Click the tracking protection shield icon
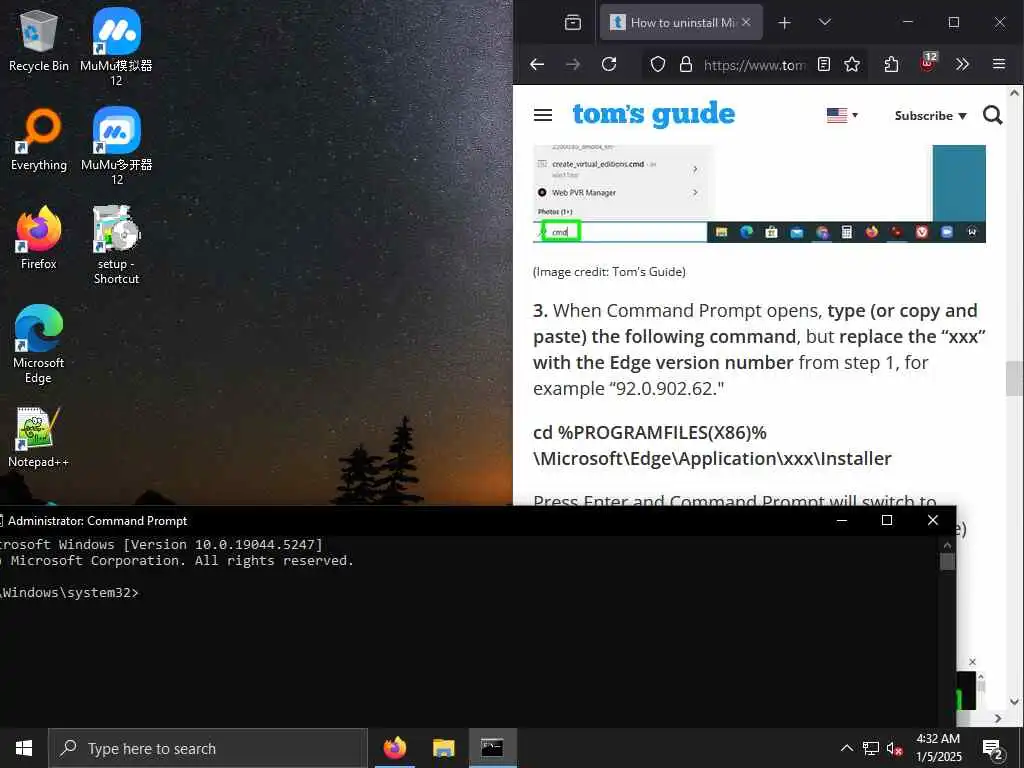 pos(658,64)
